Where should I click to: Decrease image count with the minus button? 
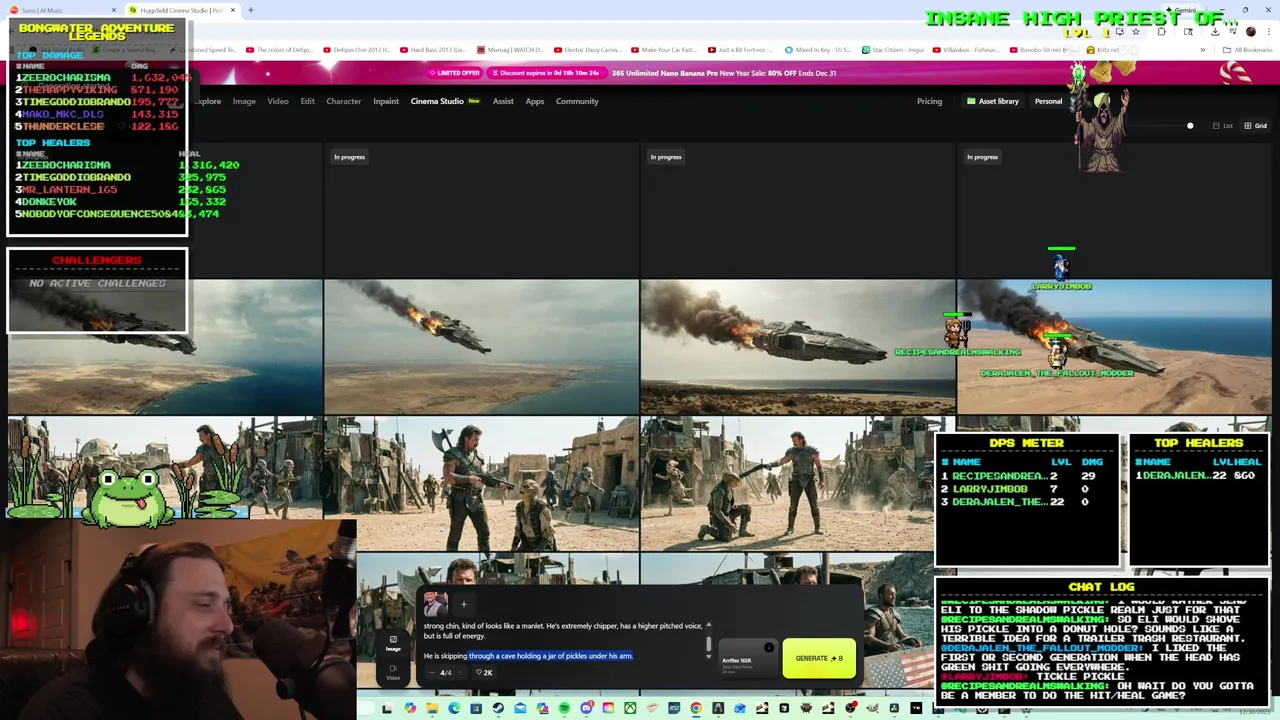432,672
